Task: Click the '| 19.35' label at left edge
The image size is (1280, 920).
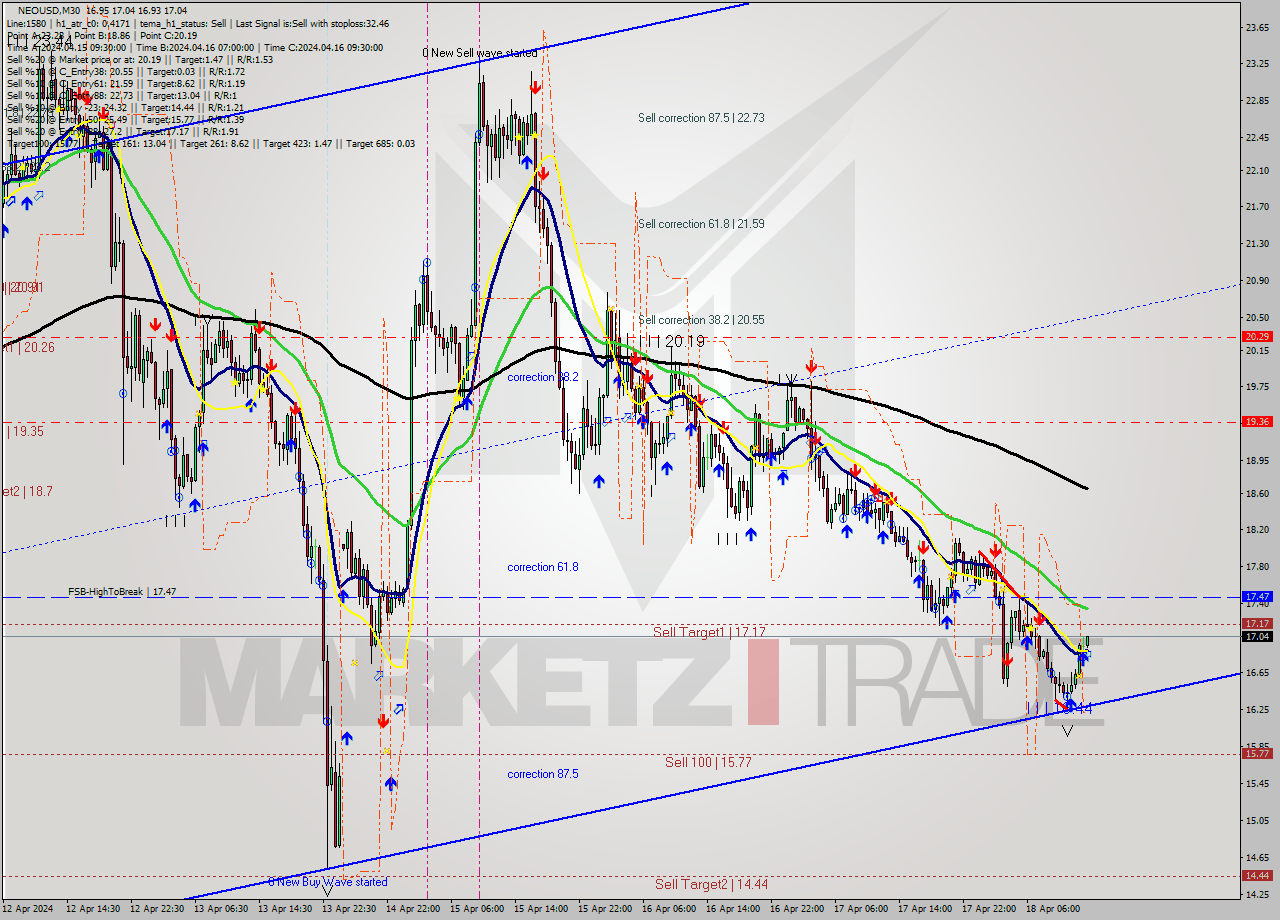Action: tap(24, 432)
